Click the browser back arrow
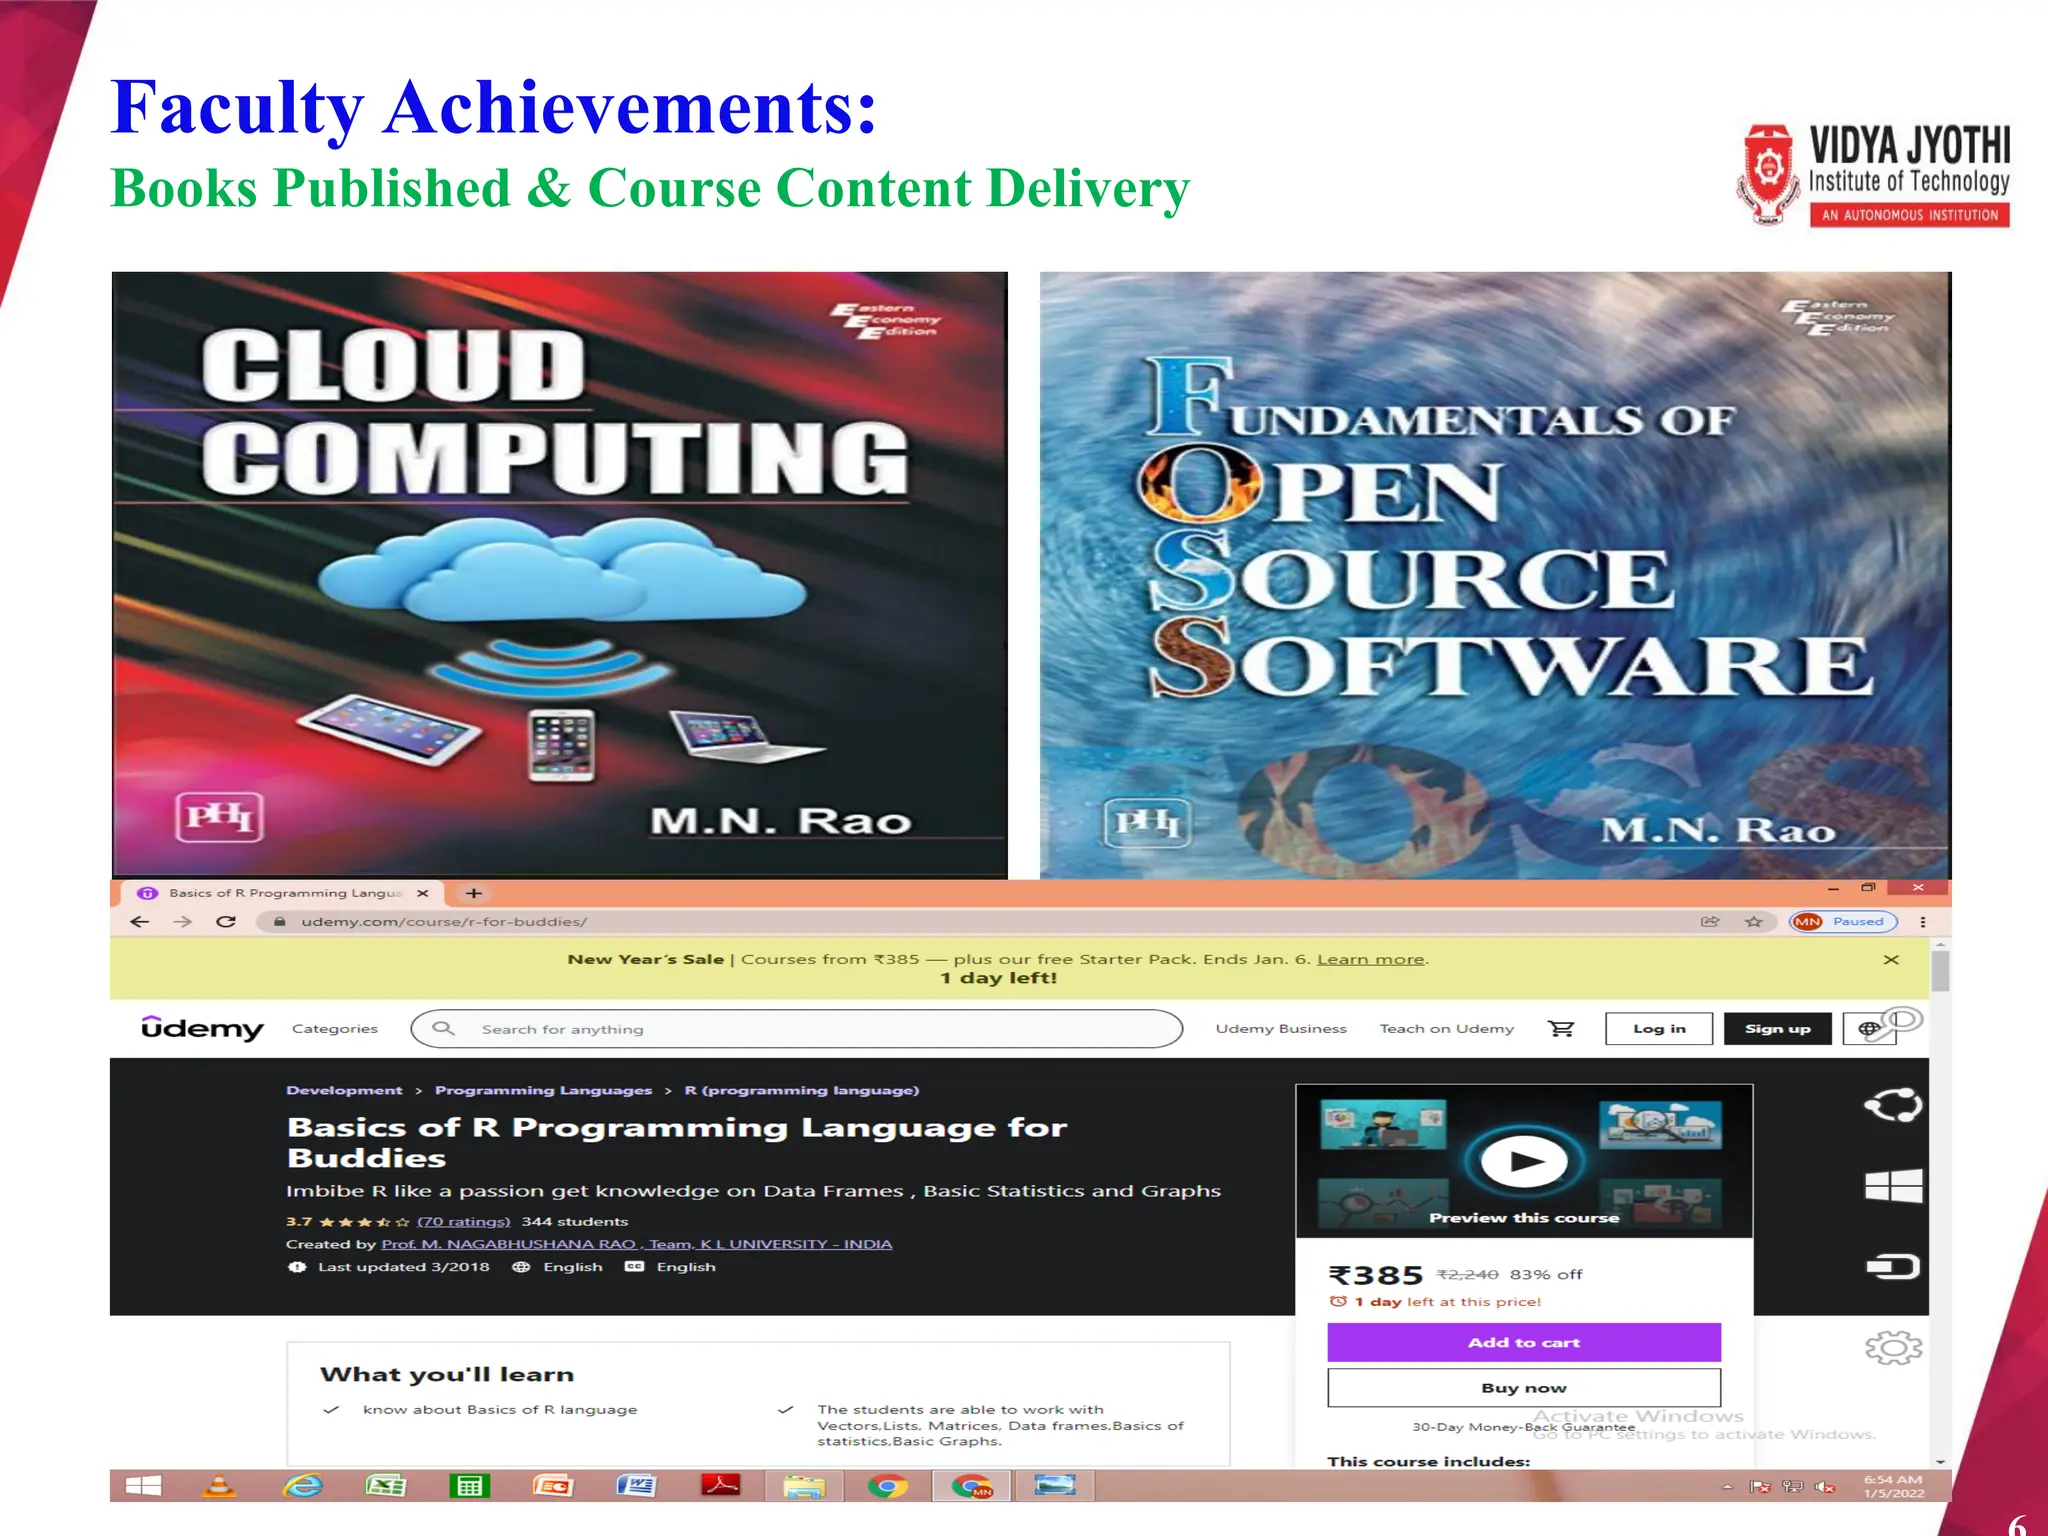 click(x=140, y=922)
